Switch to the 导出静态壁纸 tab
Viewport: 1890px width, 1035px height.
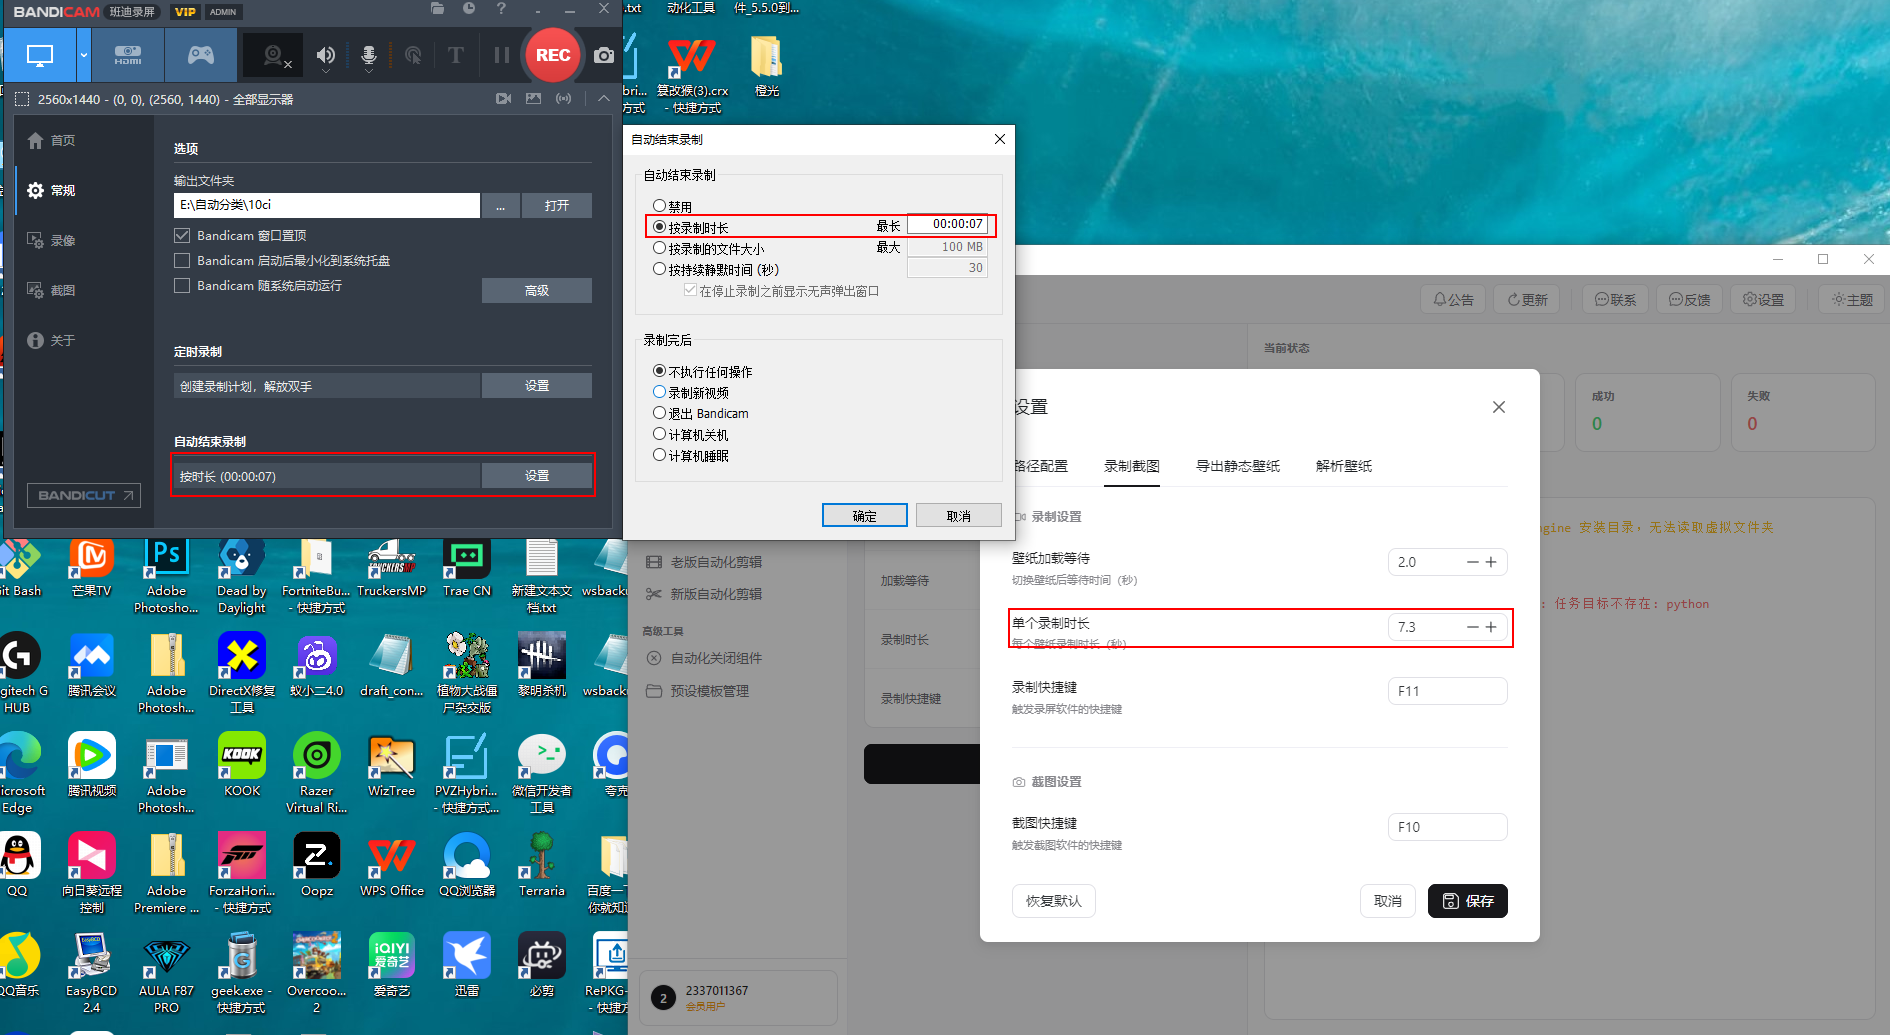(x=1237, y=466)
